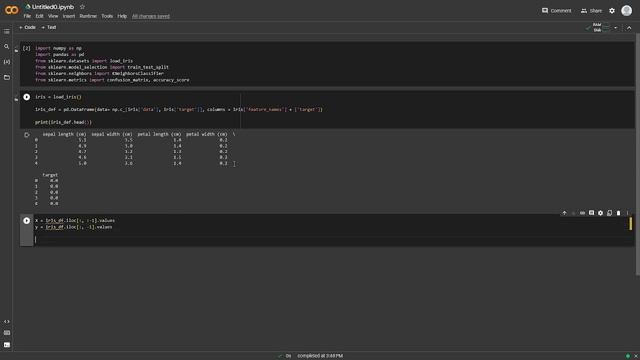This screenshot has width=640, height=360.
Task: Open the View menu
Action: [53, 16]
